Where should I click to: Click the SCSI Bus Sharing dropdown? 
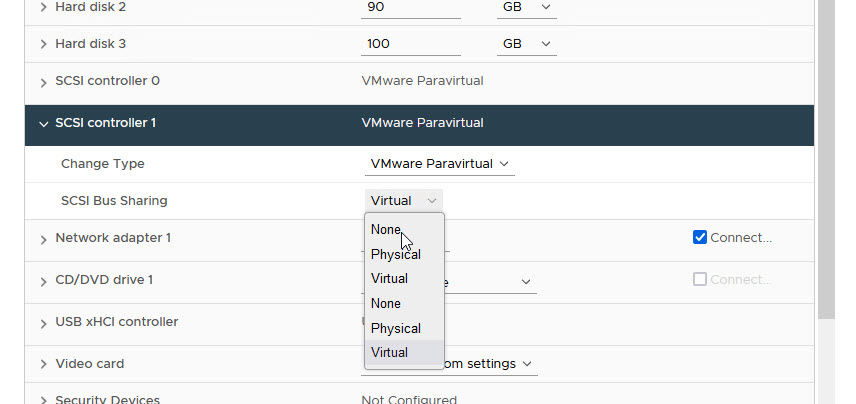point(403,200)
